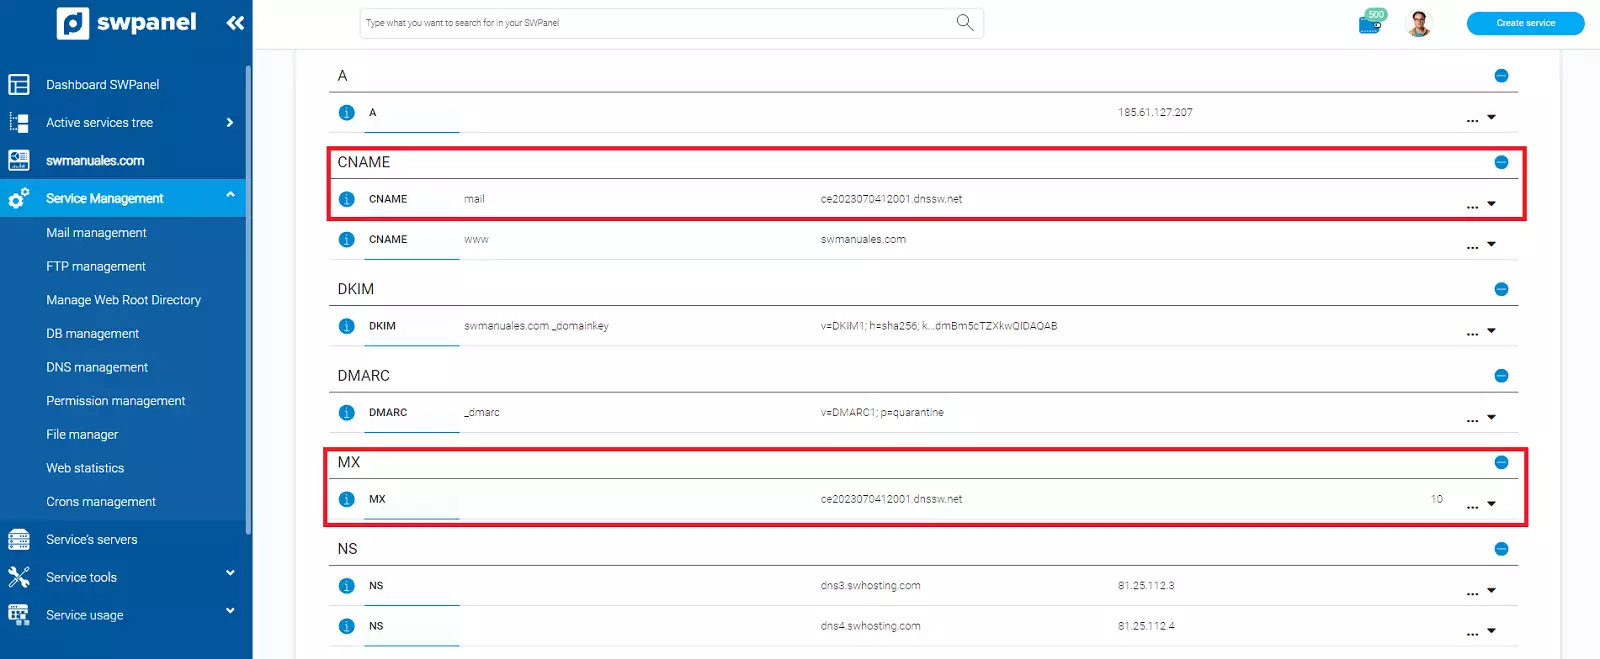Click the Service's servers sidebar icon
Image resolution: width=1600 pixels, height=659 pixels.
[19, 540]
